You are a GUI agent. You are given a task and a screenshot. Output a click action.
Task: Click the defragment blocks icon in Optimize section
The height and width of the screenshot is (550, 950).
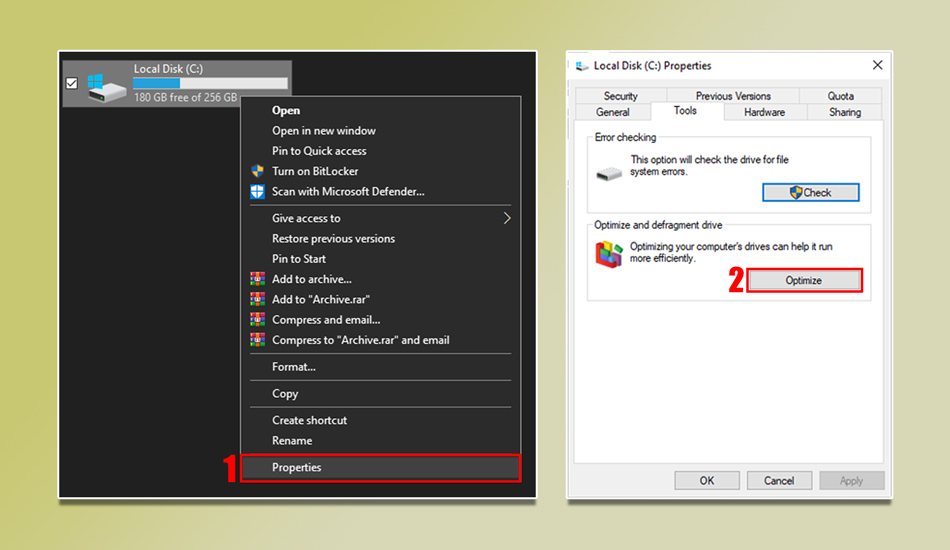609,254
